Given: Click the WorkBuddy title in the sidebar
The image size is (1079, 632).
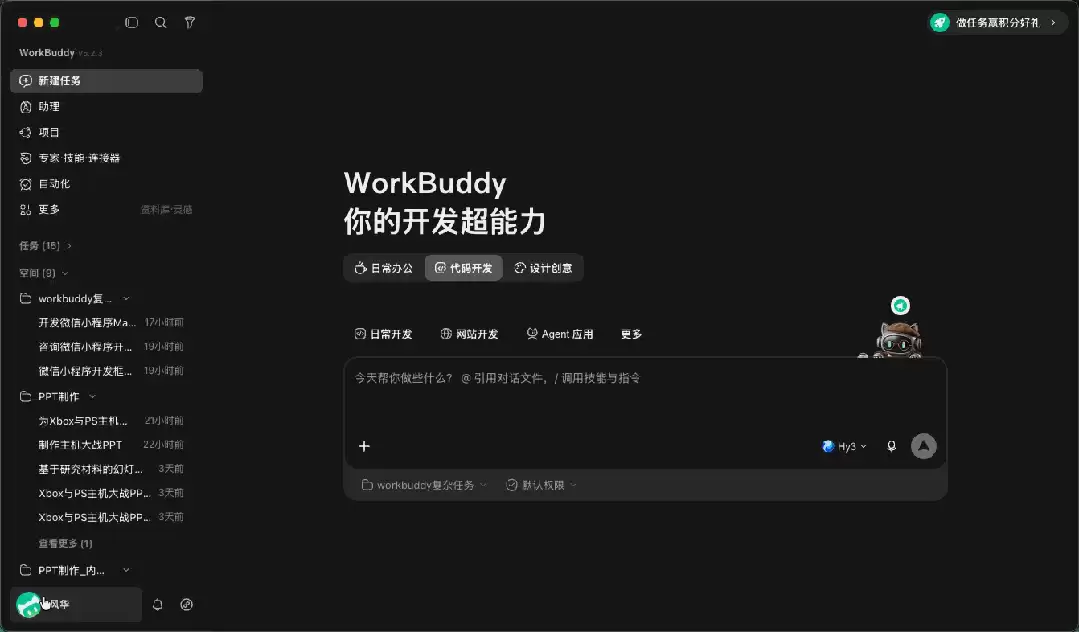Looking at the screenshot, I should click(47, 52).
